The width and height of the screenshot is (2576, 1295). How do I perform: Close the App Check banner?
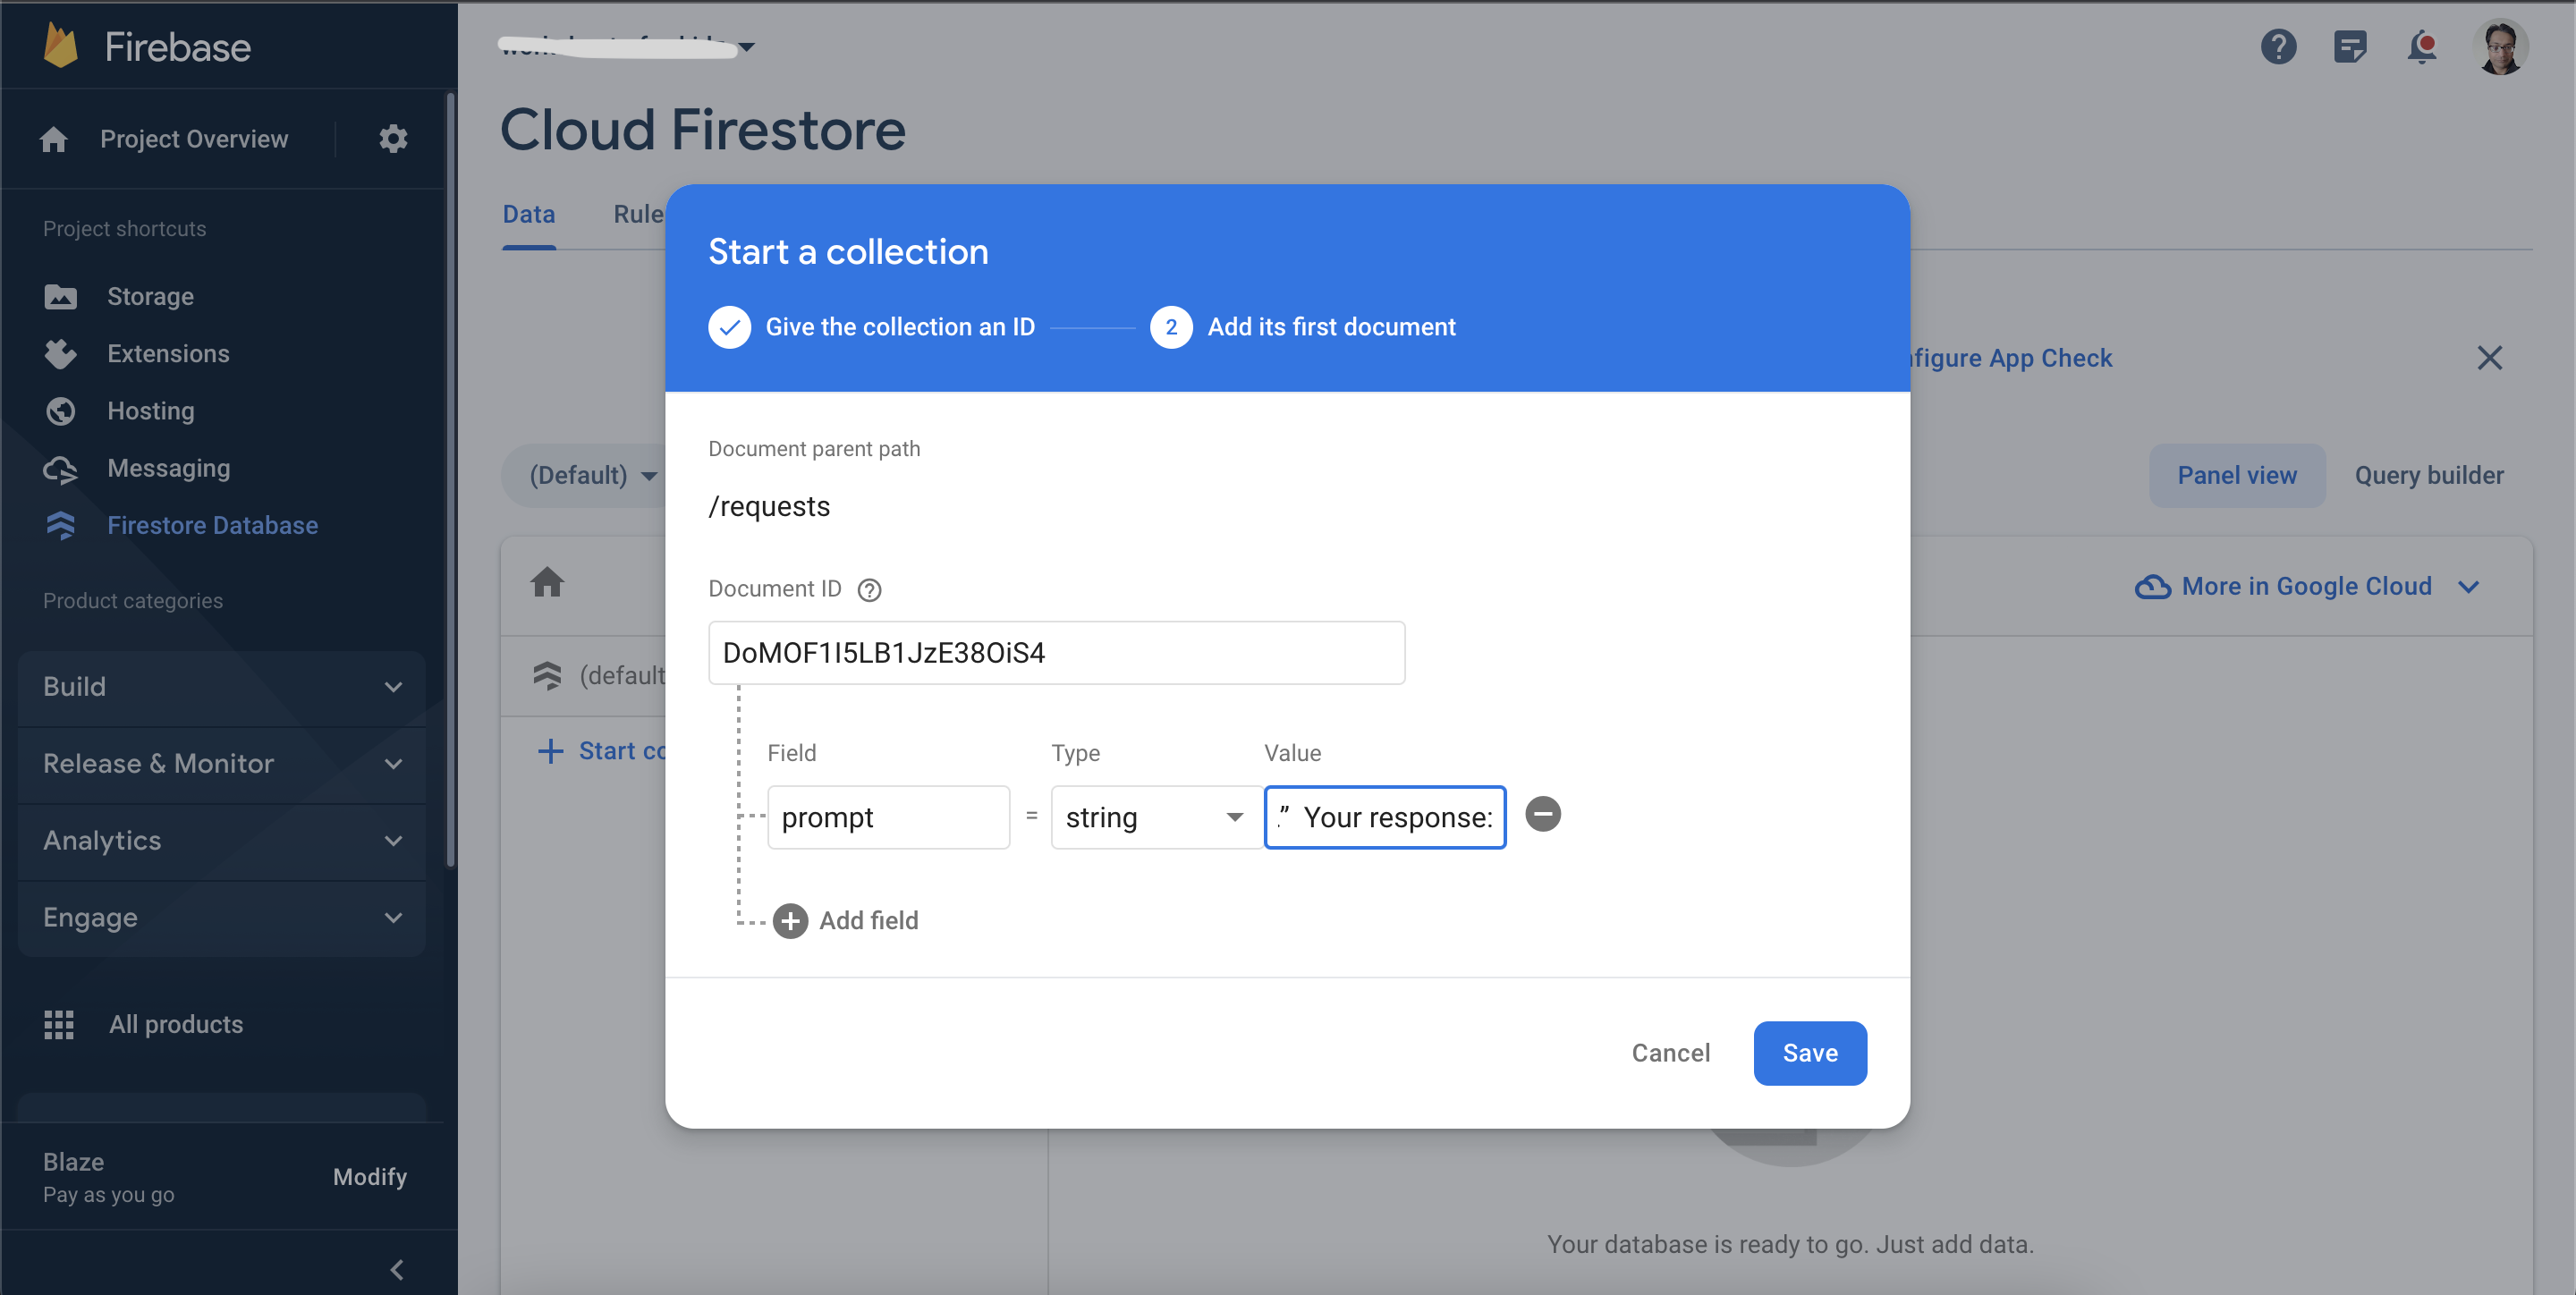2490,358
